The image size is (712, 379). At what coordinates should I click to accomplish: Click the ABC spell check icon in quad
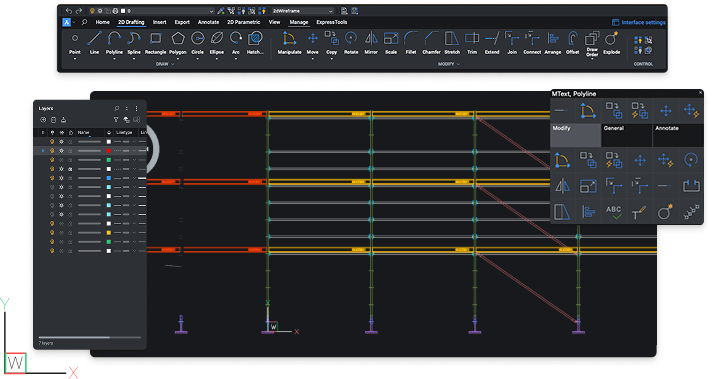click(613, 212)
